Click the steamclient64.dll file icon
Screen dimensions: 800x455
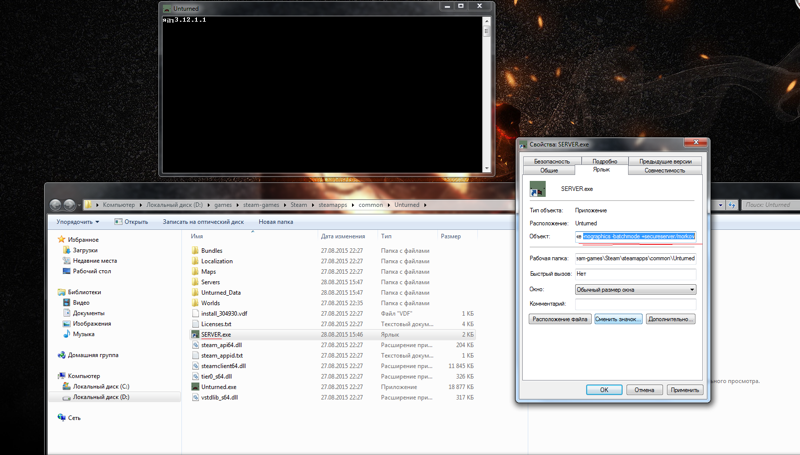click(x=195, y=366)
